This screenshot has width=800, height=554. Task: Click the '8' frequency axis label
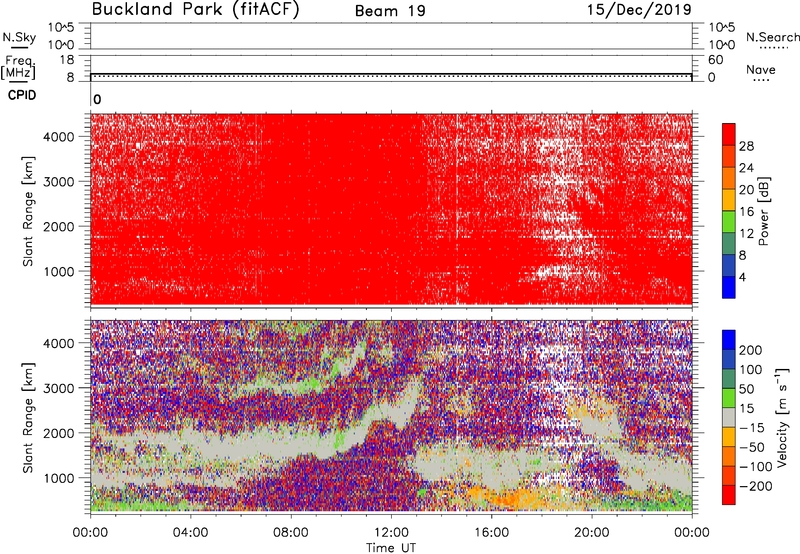click(x=70, y=78)
